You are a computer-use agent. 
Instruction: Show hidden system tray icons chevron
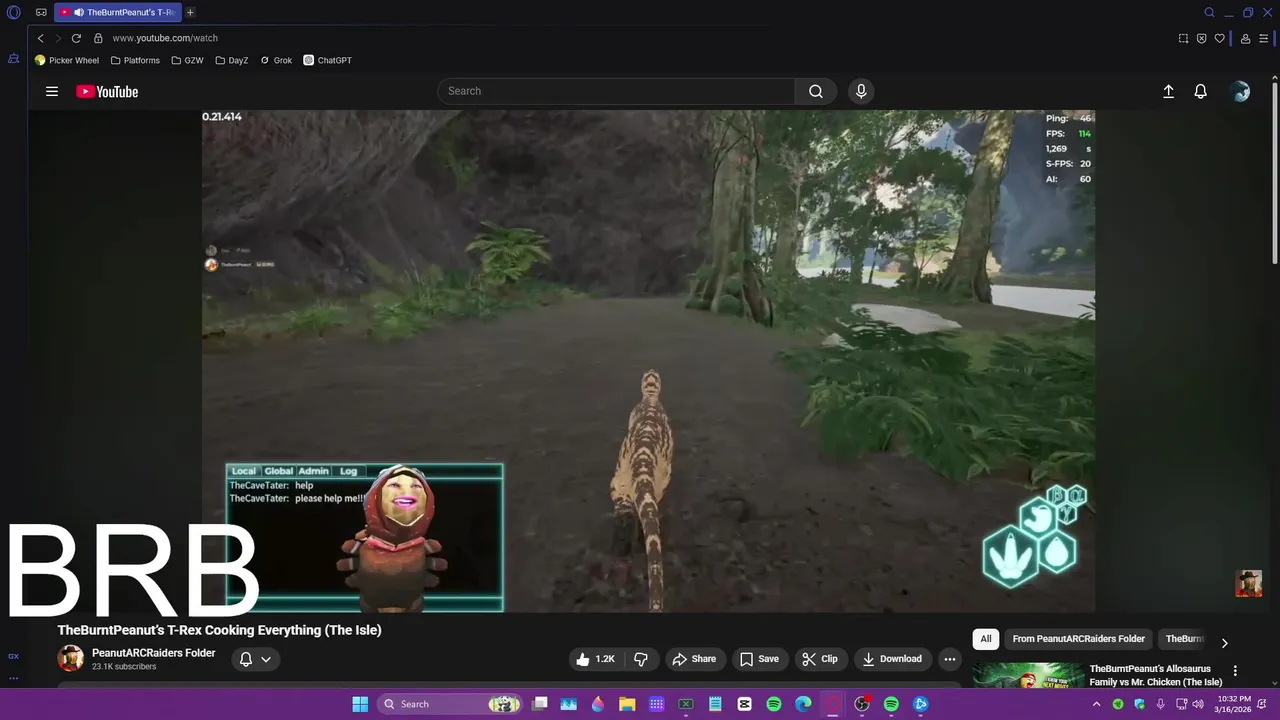click(x=1097, y=704)
